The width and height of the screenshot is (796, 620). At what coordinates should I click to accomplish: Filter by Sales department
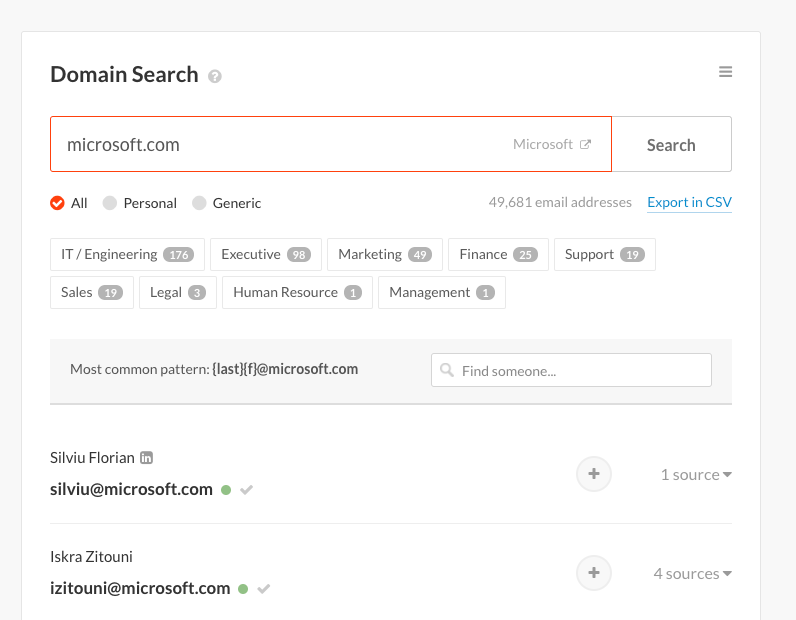pyautogui.click(x=92, y=292)
